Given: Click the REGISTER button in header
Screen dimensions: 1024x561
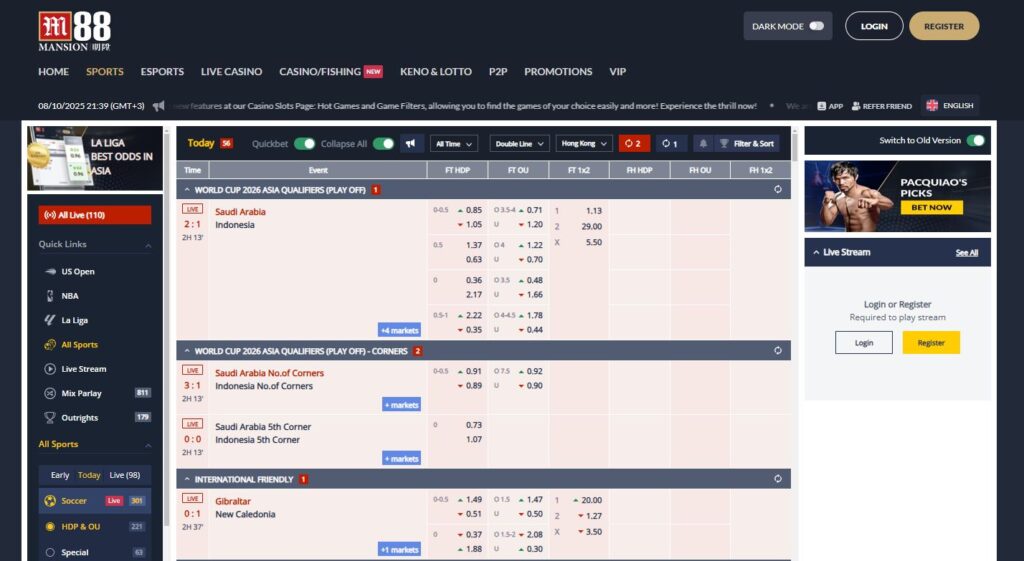Looking at the screenshot, I should tap(944, 26).
